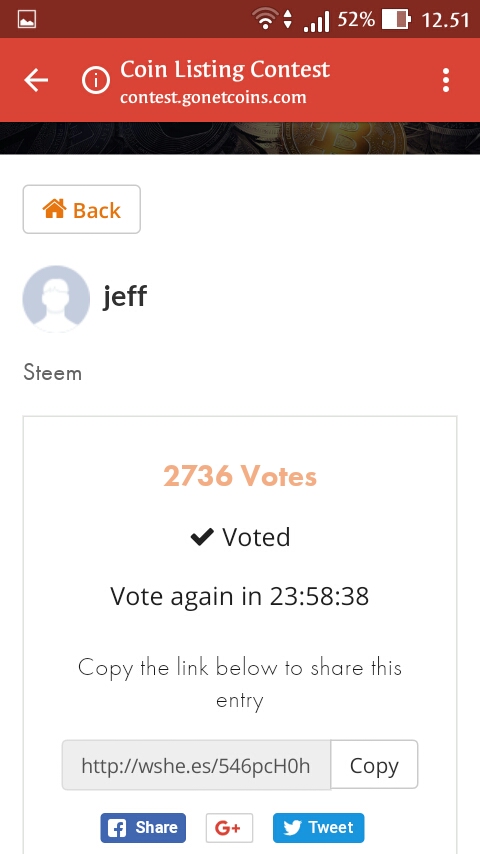Copy the share link
Screen dimensions: 480x854
[374, 765]
